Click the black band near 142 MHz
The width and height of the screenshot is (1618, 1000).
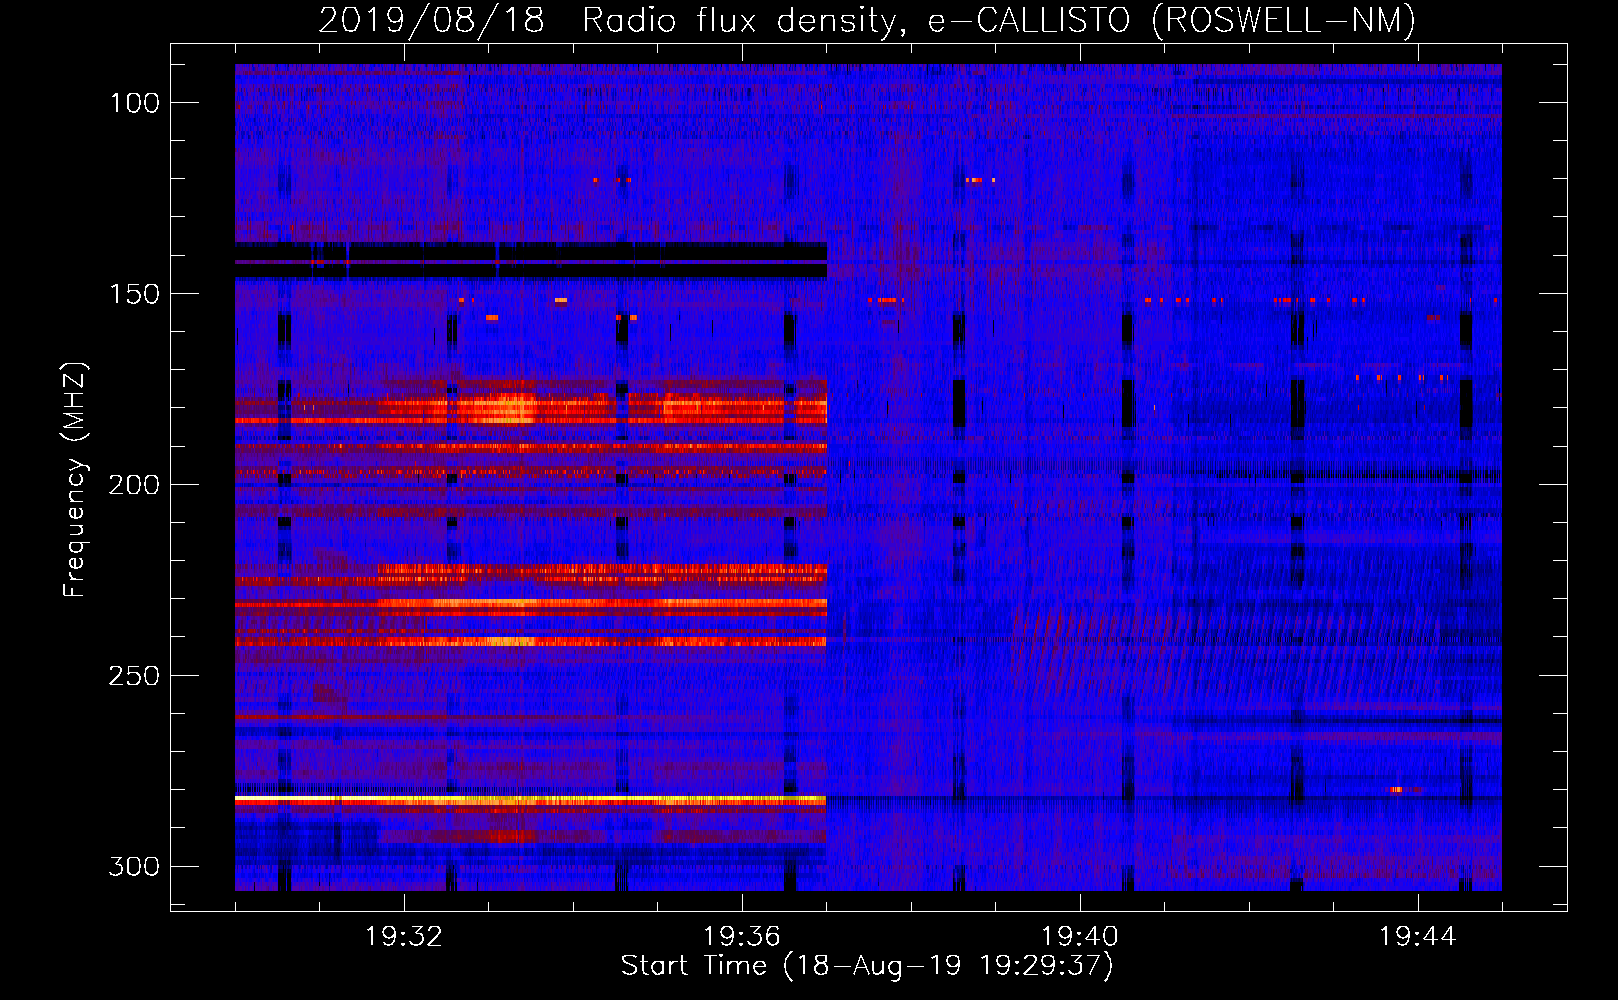(x=531, y=260)
